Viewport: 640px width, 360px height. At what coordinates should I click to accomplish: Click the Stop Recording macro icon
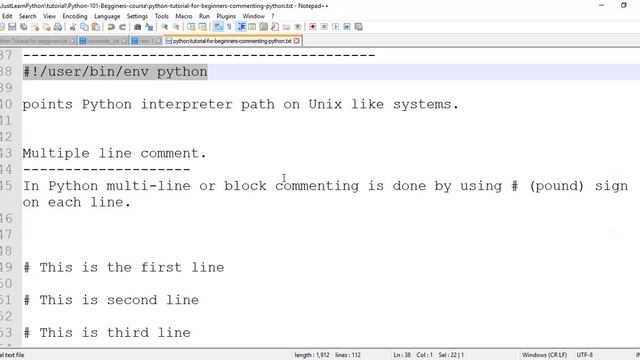tap(324, 27)
